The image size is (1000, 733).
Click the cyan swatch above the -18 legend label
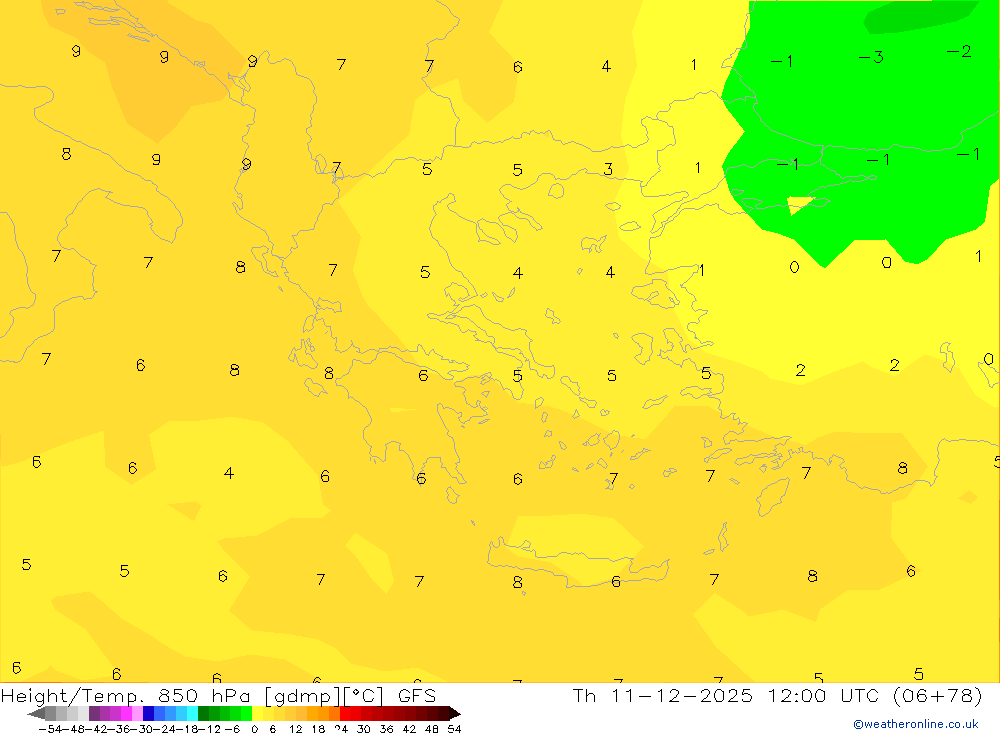[192, 714]
